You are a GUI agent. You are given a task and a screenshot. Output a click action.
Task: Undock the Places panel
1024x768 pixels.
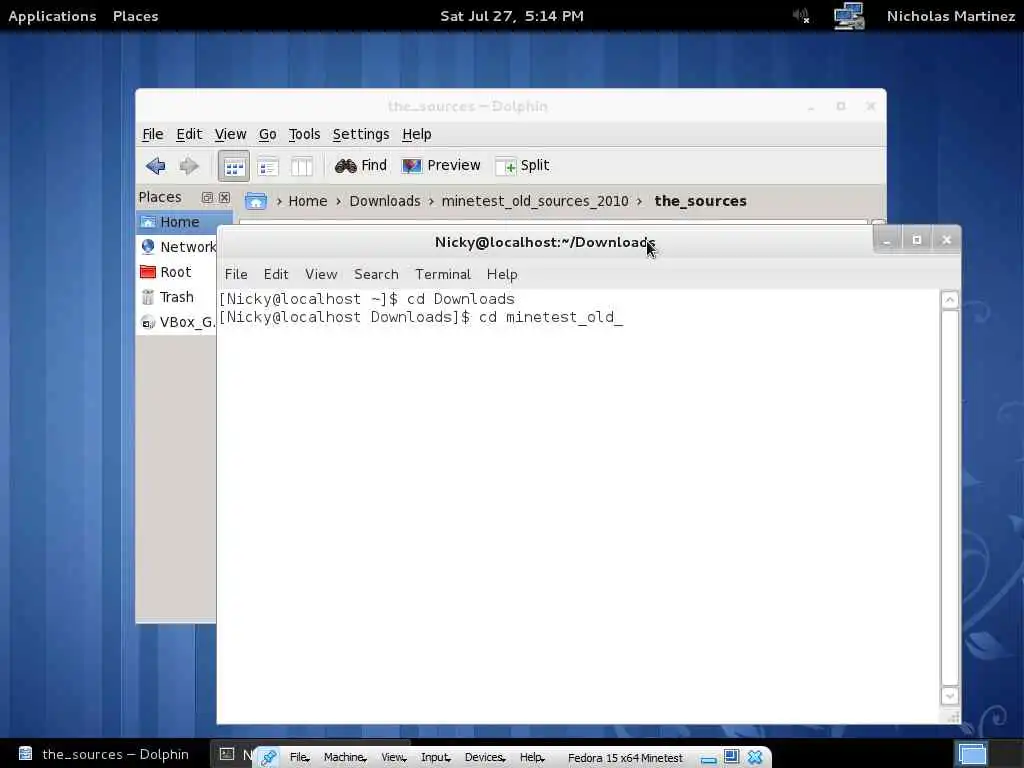coord(207,197)
